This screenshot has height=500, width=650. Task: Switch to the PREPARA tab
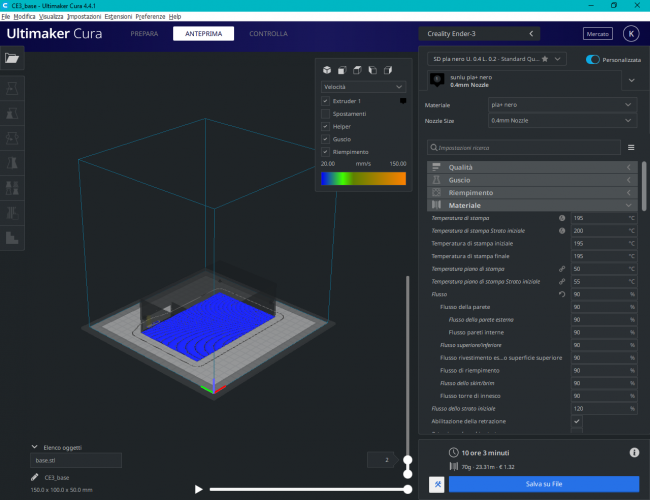click(x=144, y=34)
